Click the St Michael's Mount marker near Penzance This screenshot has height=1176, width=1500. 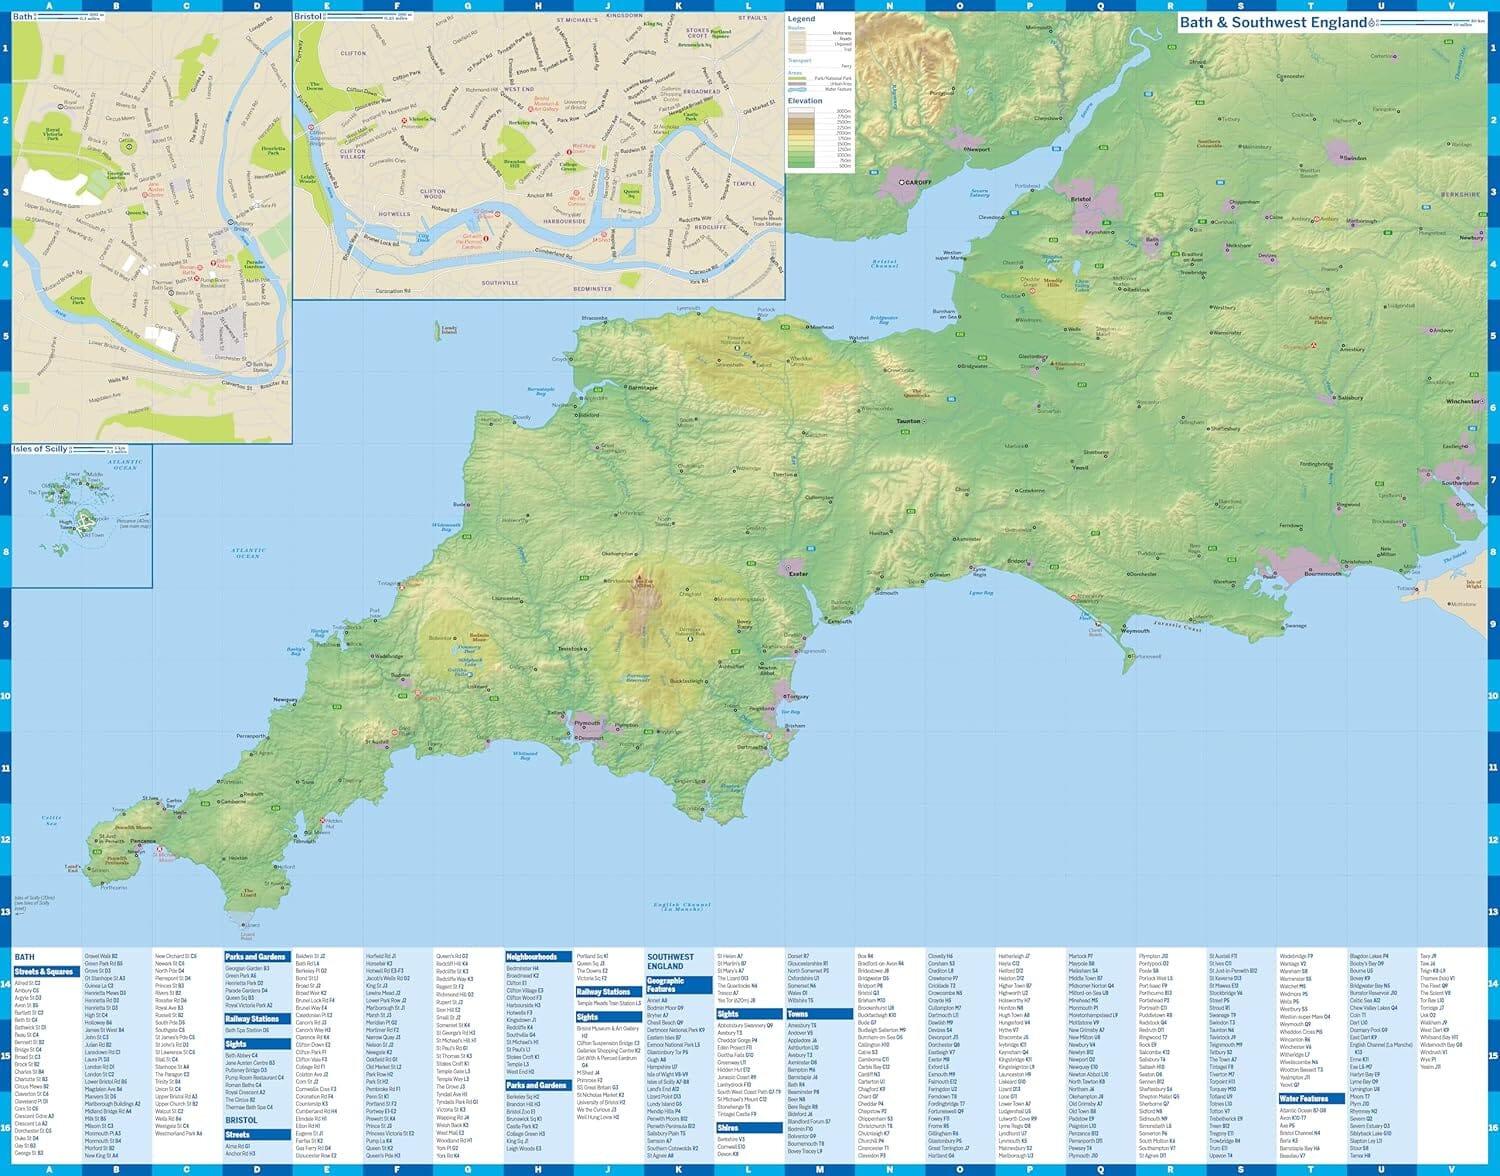tap(160, 849)
